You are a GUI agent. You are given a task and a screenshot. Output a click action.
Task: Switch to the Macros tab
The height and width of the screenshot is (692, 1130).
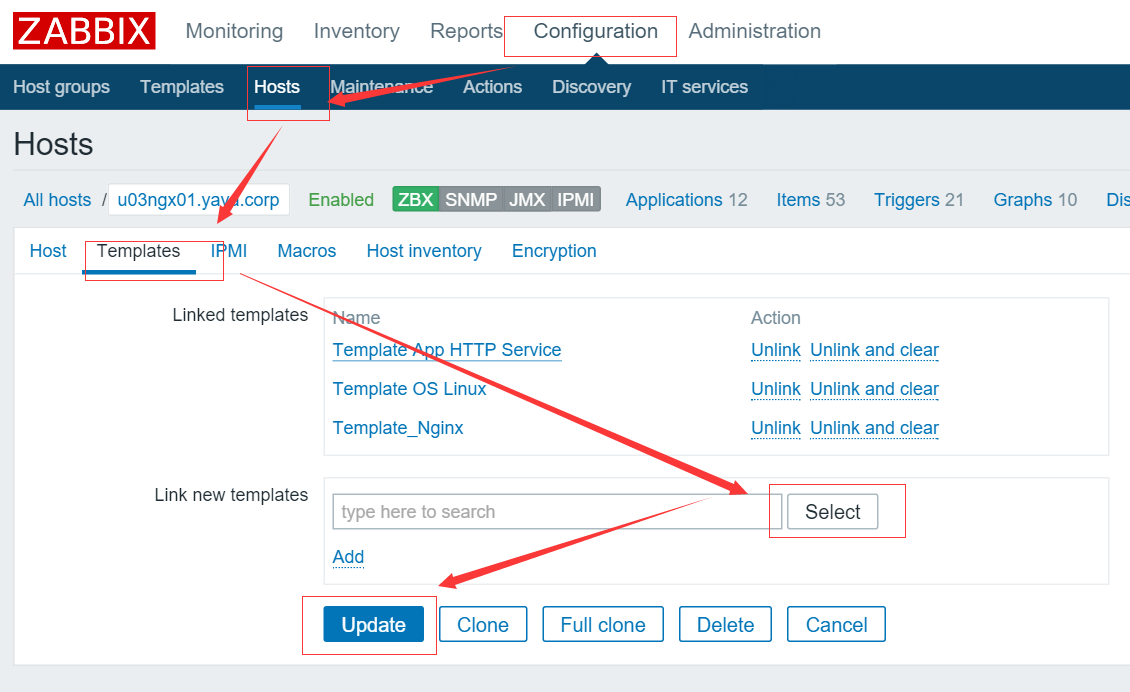tap(306, 251)
